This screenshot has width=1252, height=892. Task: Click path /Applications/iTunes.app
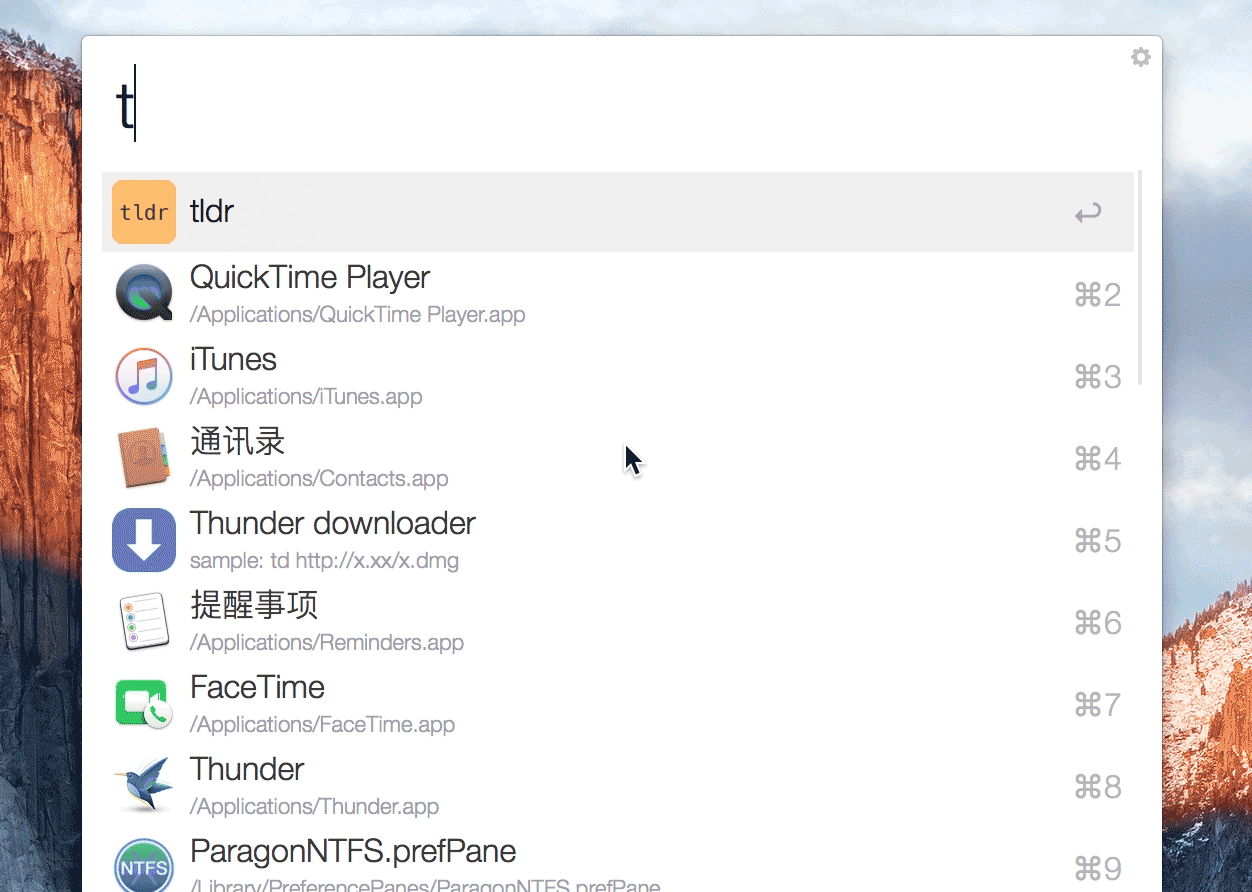pyautogui.click(x=306, y=396)
